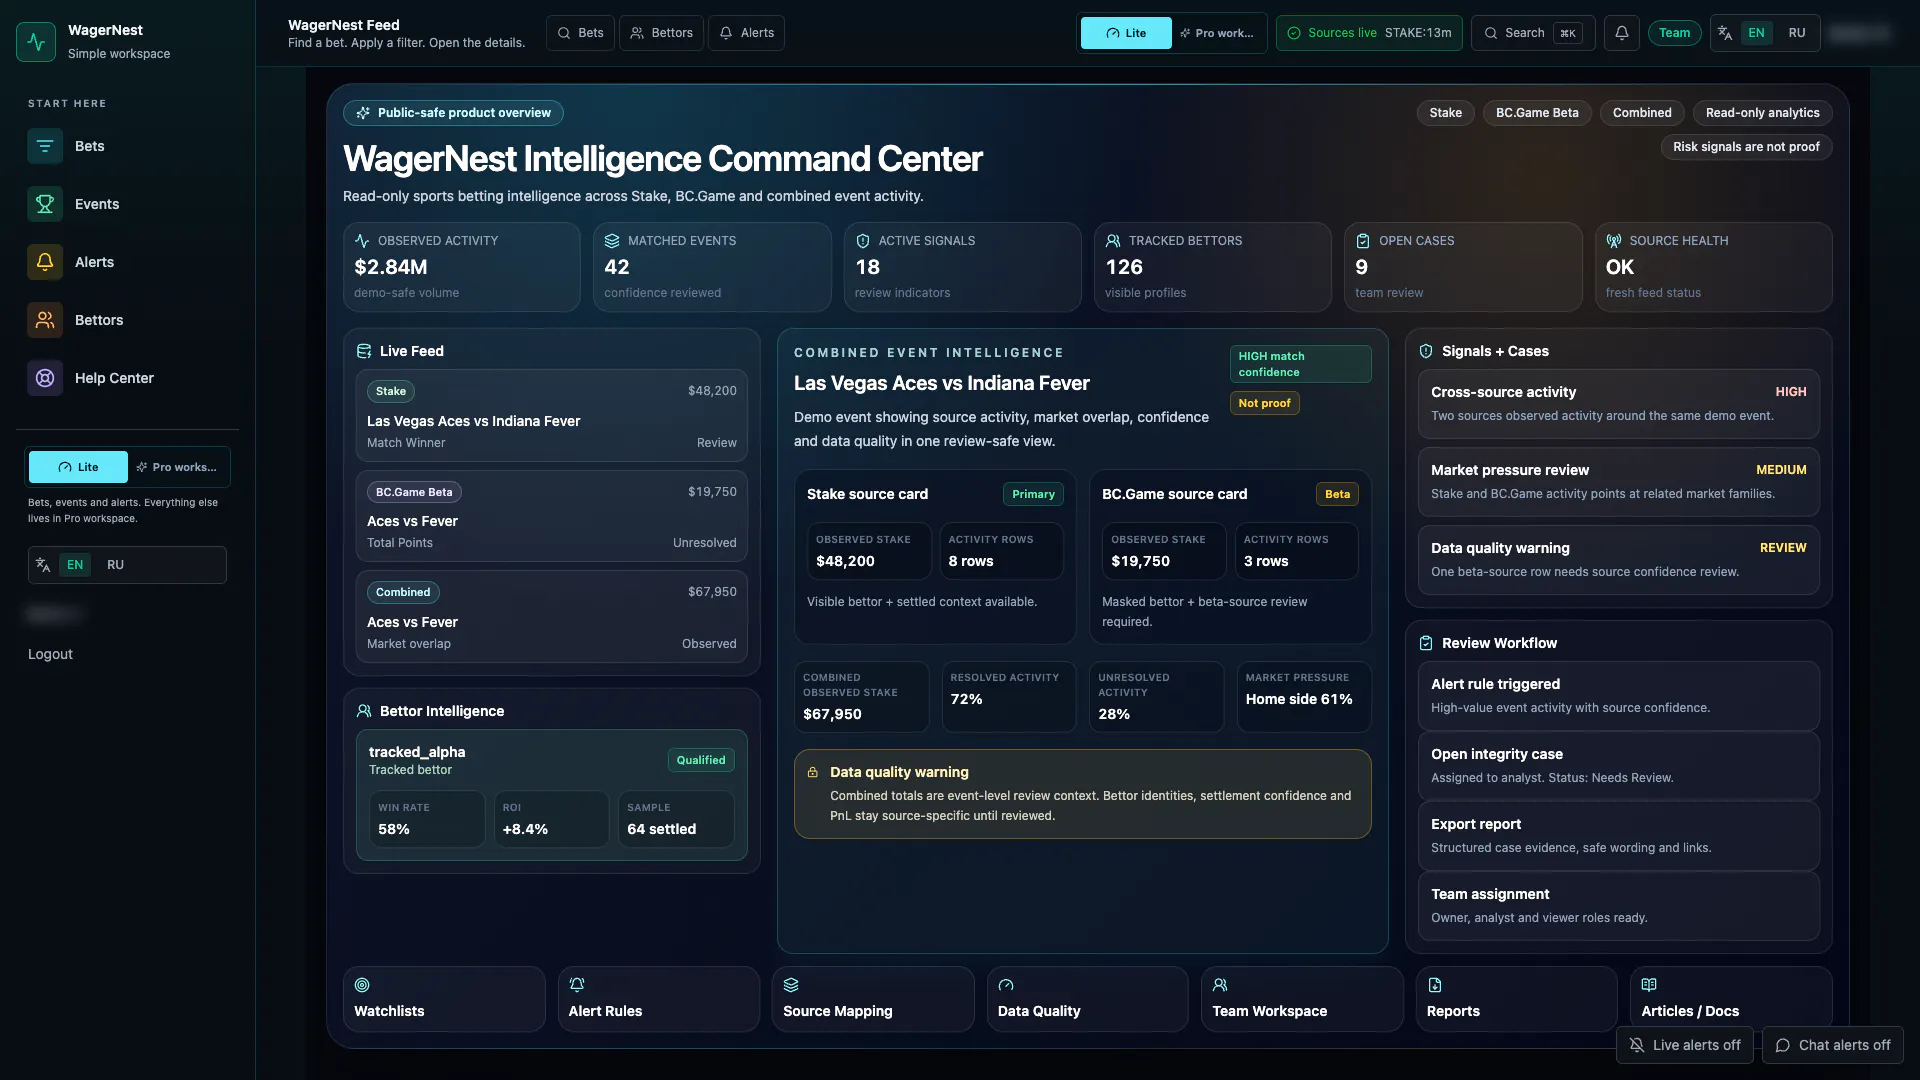Click the Articles / Docs book icon
This screenshot has height=1080, width=1920.
pos(1649,985)
